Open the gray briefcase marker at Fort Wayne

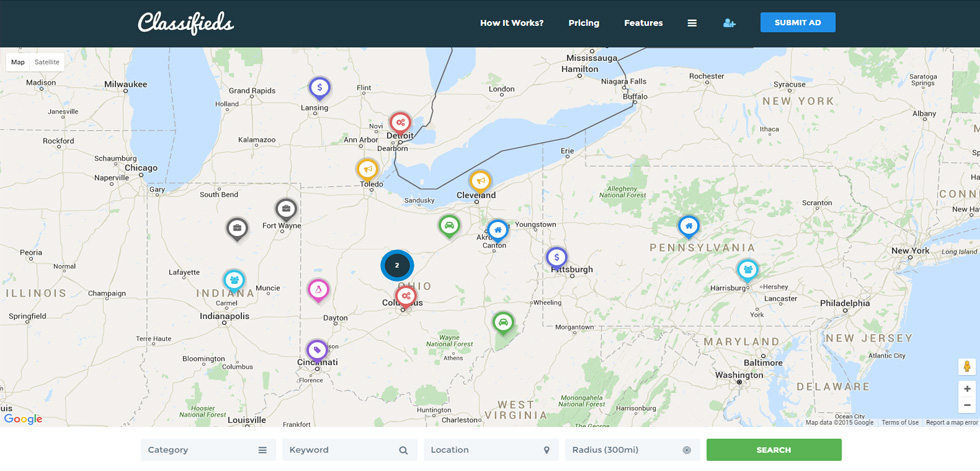click(286, 210)
